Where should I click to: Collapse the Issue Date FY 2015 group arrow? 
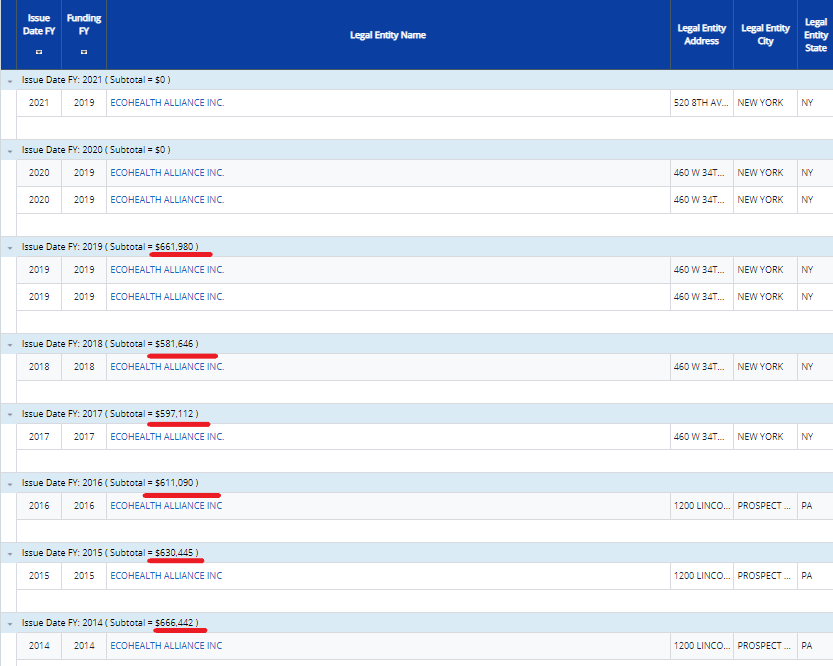click(10, 554)
